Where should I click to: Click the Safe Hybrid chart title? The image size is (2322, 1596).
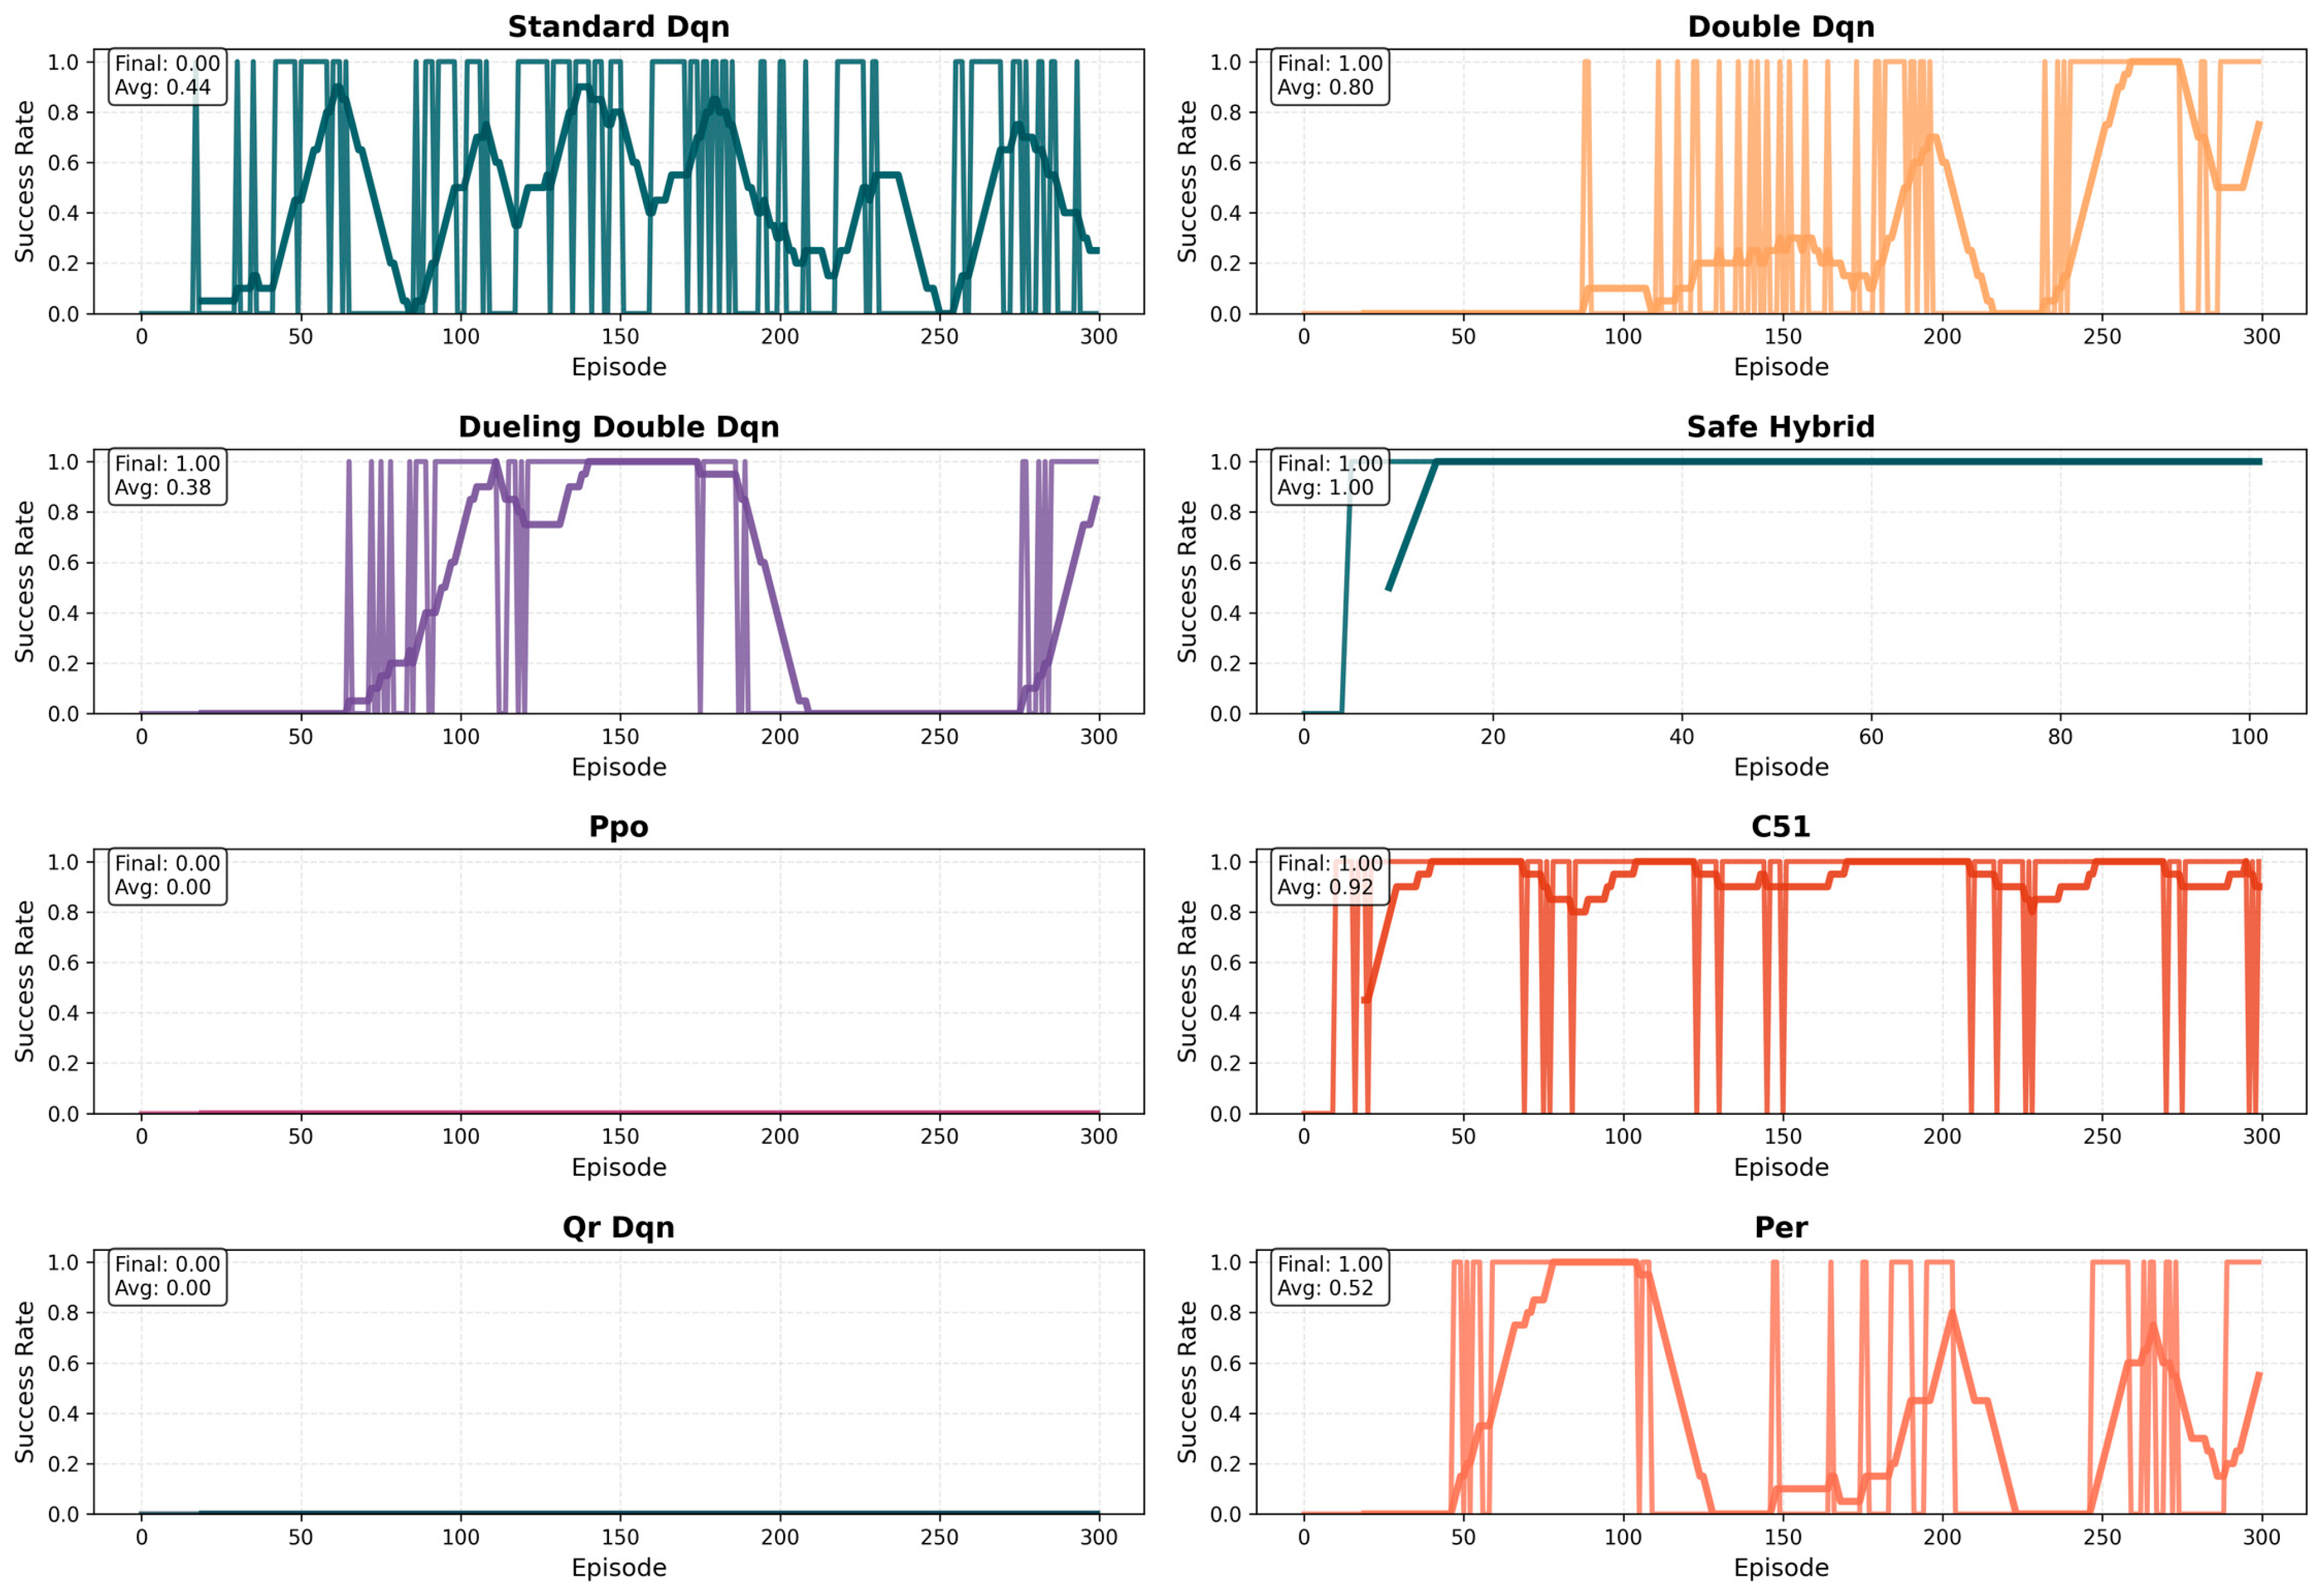pyautogui.click(x=1780, y=427)
